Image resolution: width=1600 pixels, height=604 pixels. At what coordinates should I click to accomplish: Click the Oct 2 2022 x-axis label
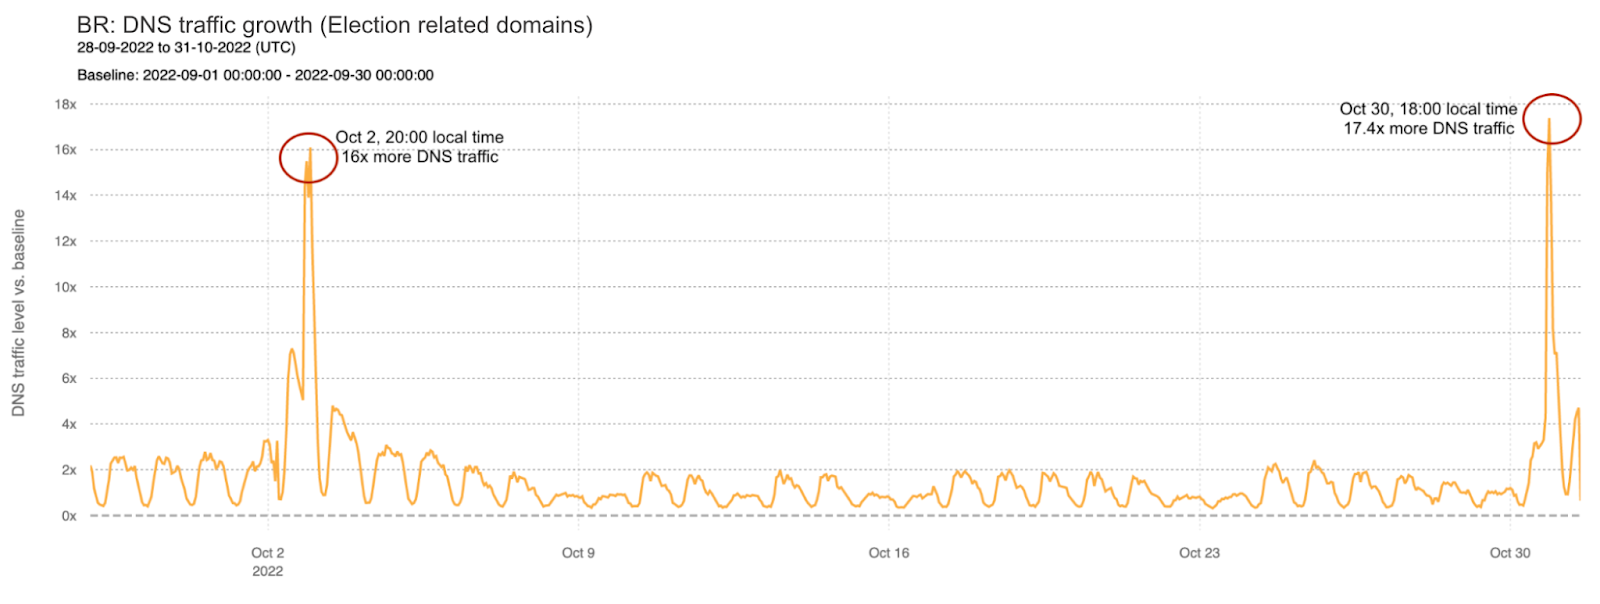(x=268, y=562)
